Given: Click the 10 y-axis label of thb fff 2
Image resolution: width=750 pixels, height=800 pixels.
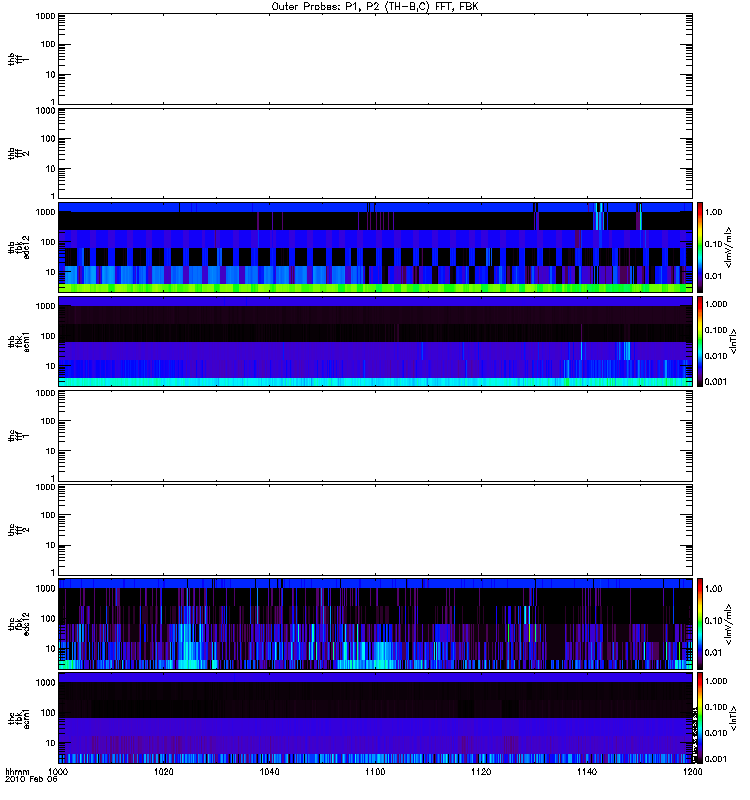Looking at the screenshot, I should tap(51, 169).
